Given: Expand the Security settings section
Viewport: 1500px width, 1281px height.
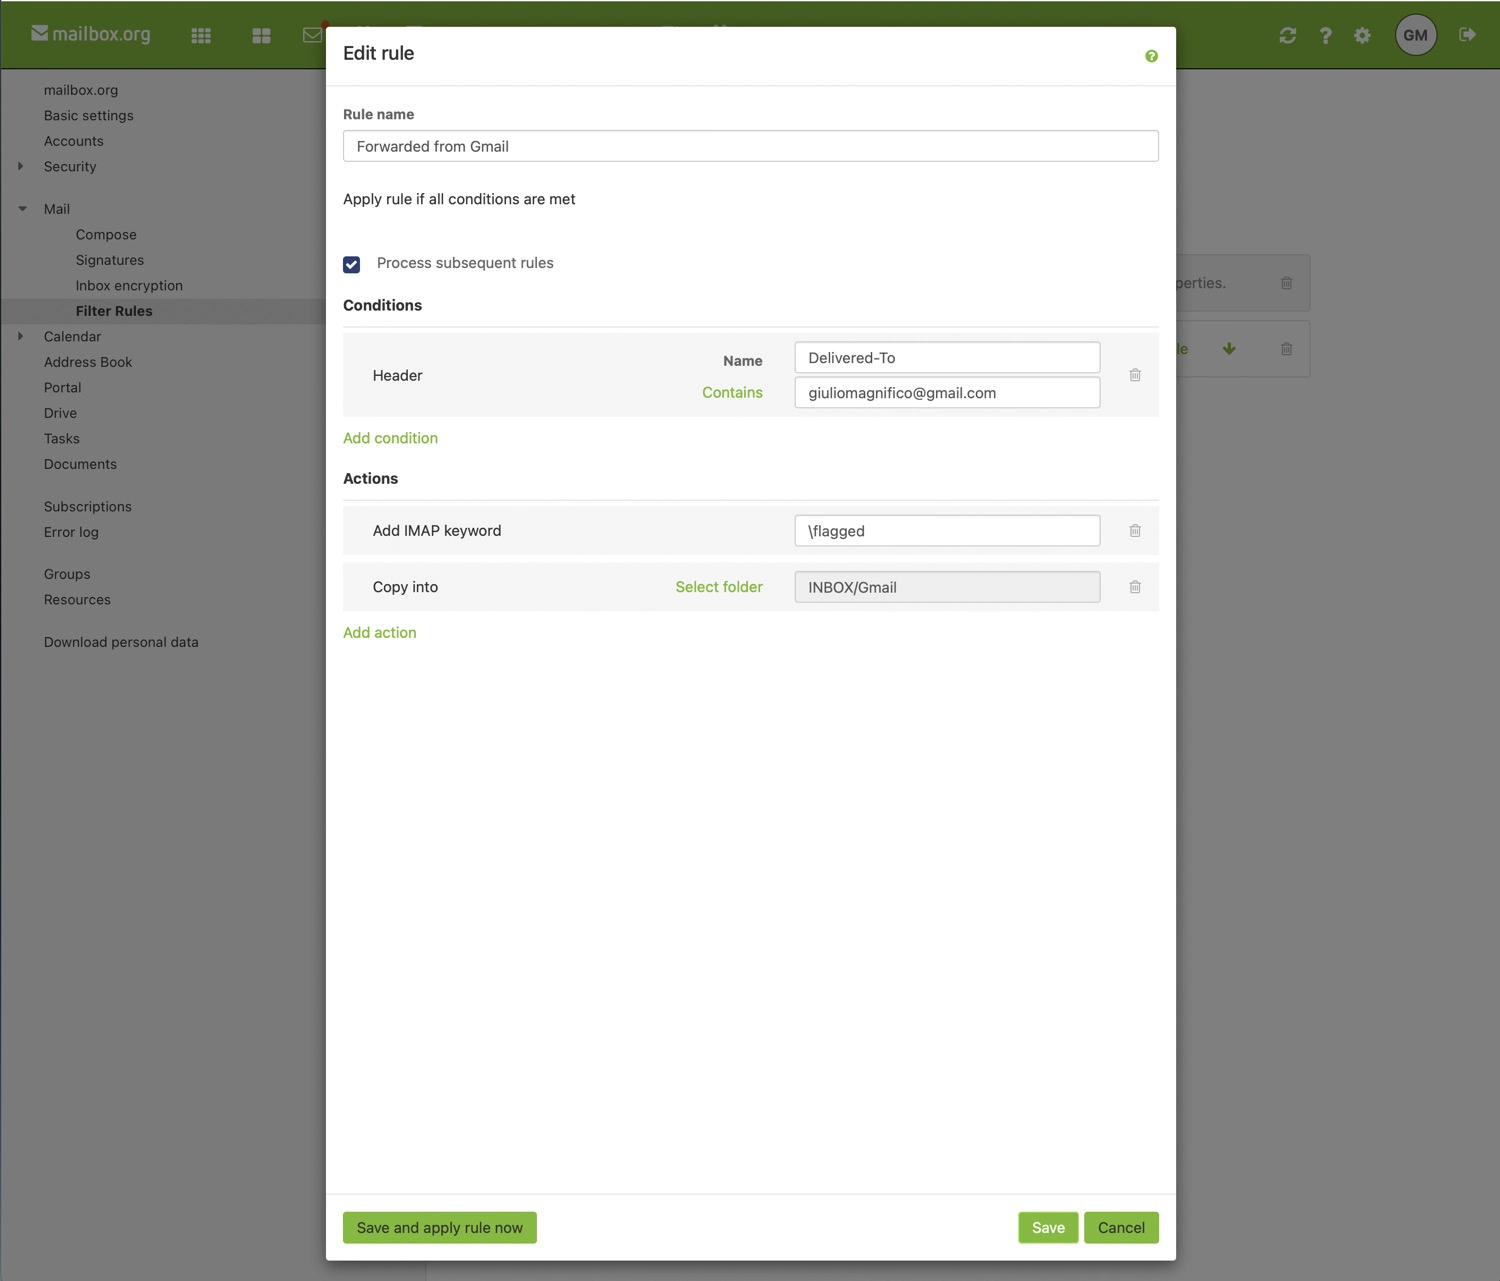Looking at the screenshot, I should (x=20, y=166).
